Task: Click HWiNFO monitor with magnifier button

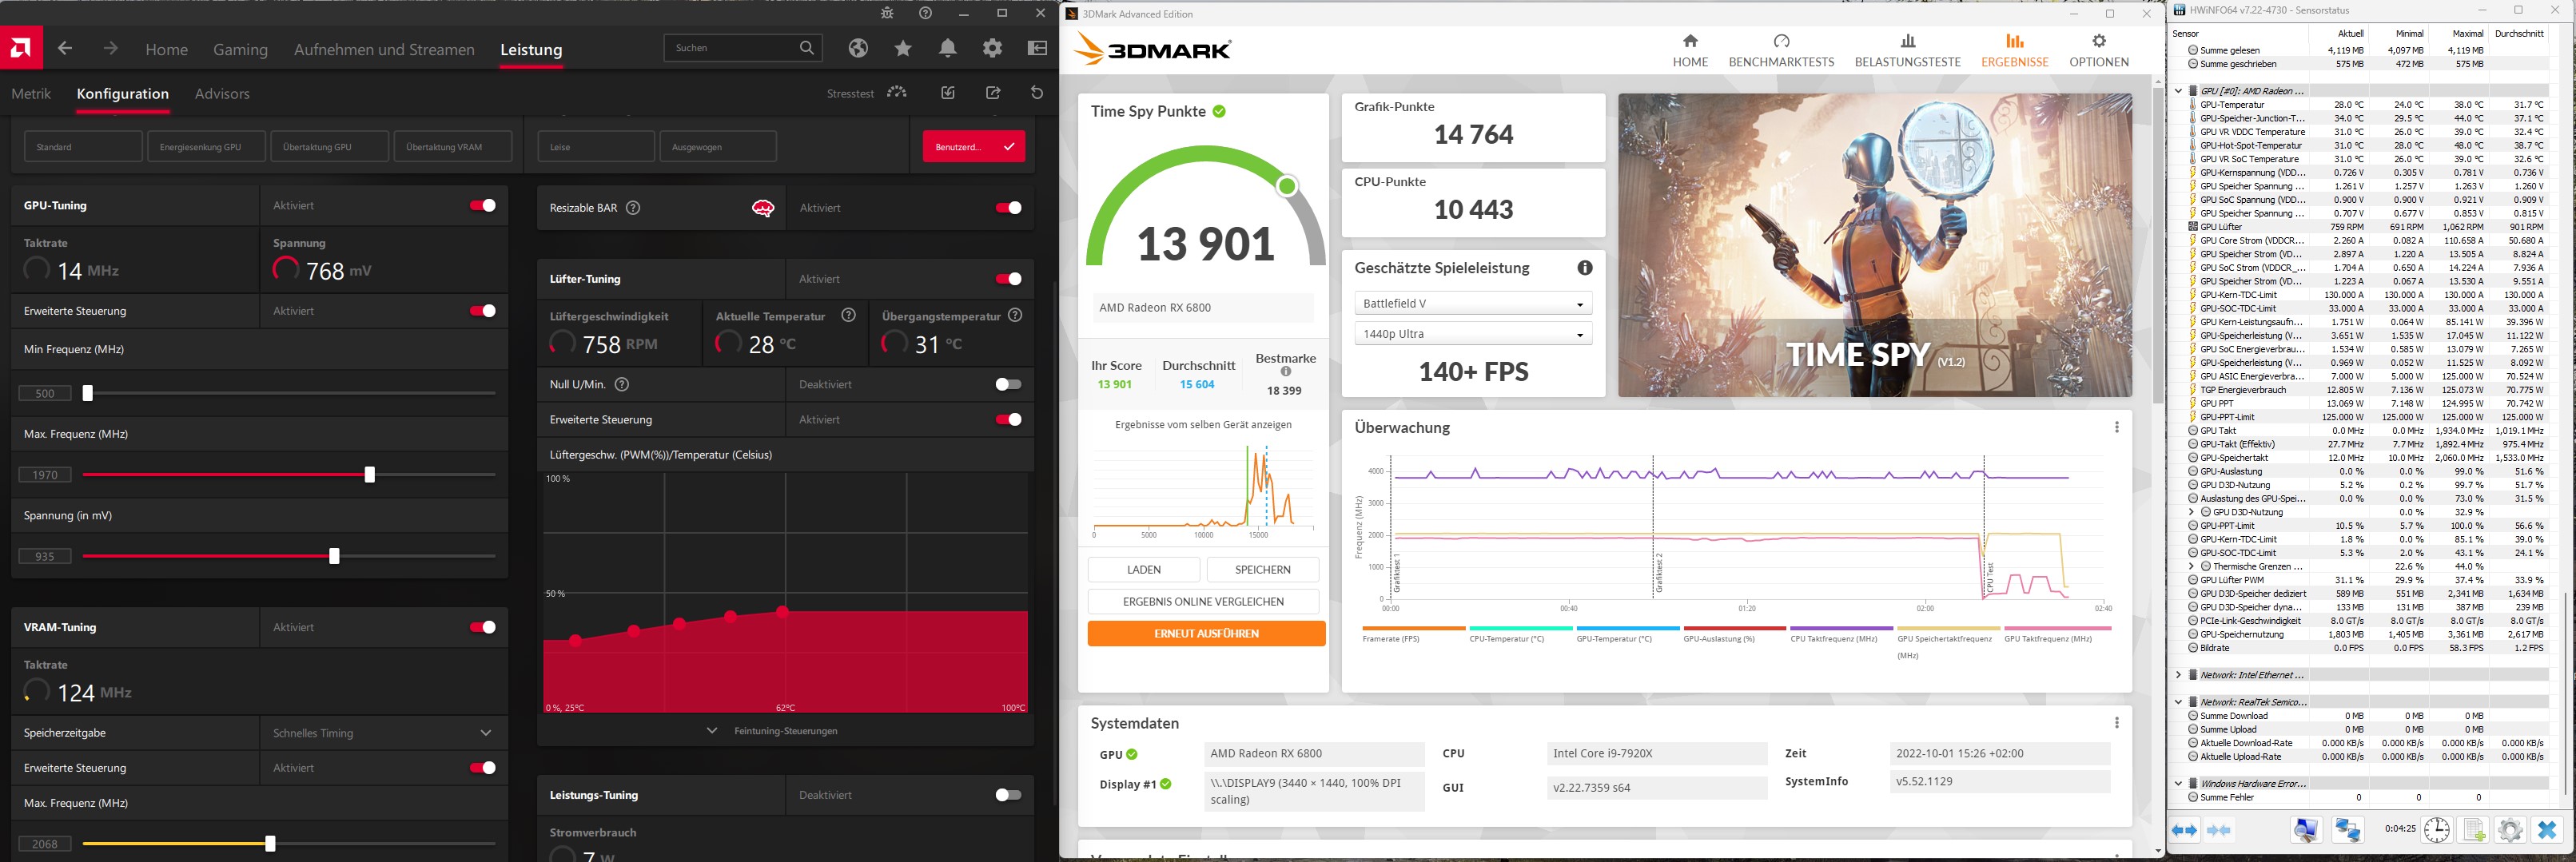Action: [2306, 830]
